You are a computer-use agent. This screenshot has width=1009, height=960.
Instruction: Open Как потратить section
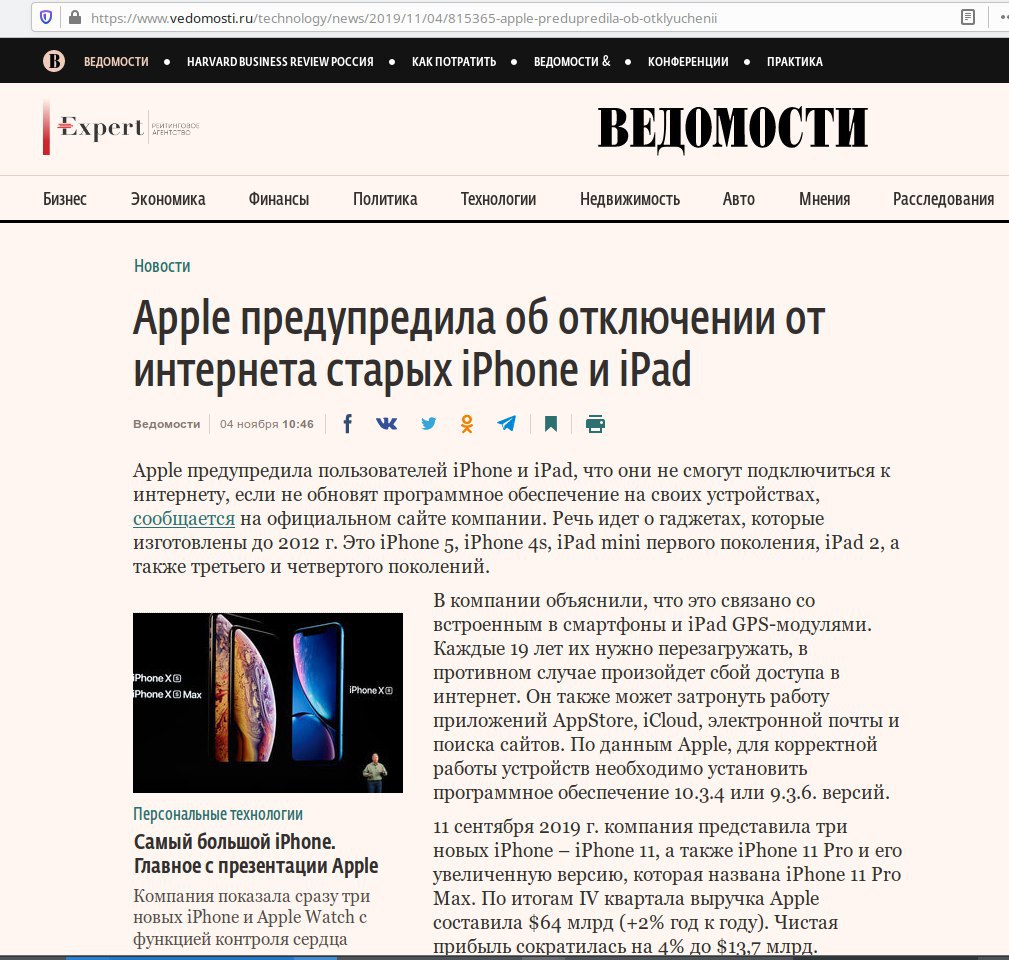pyautogui.click(x=454, y=62)
